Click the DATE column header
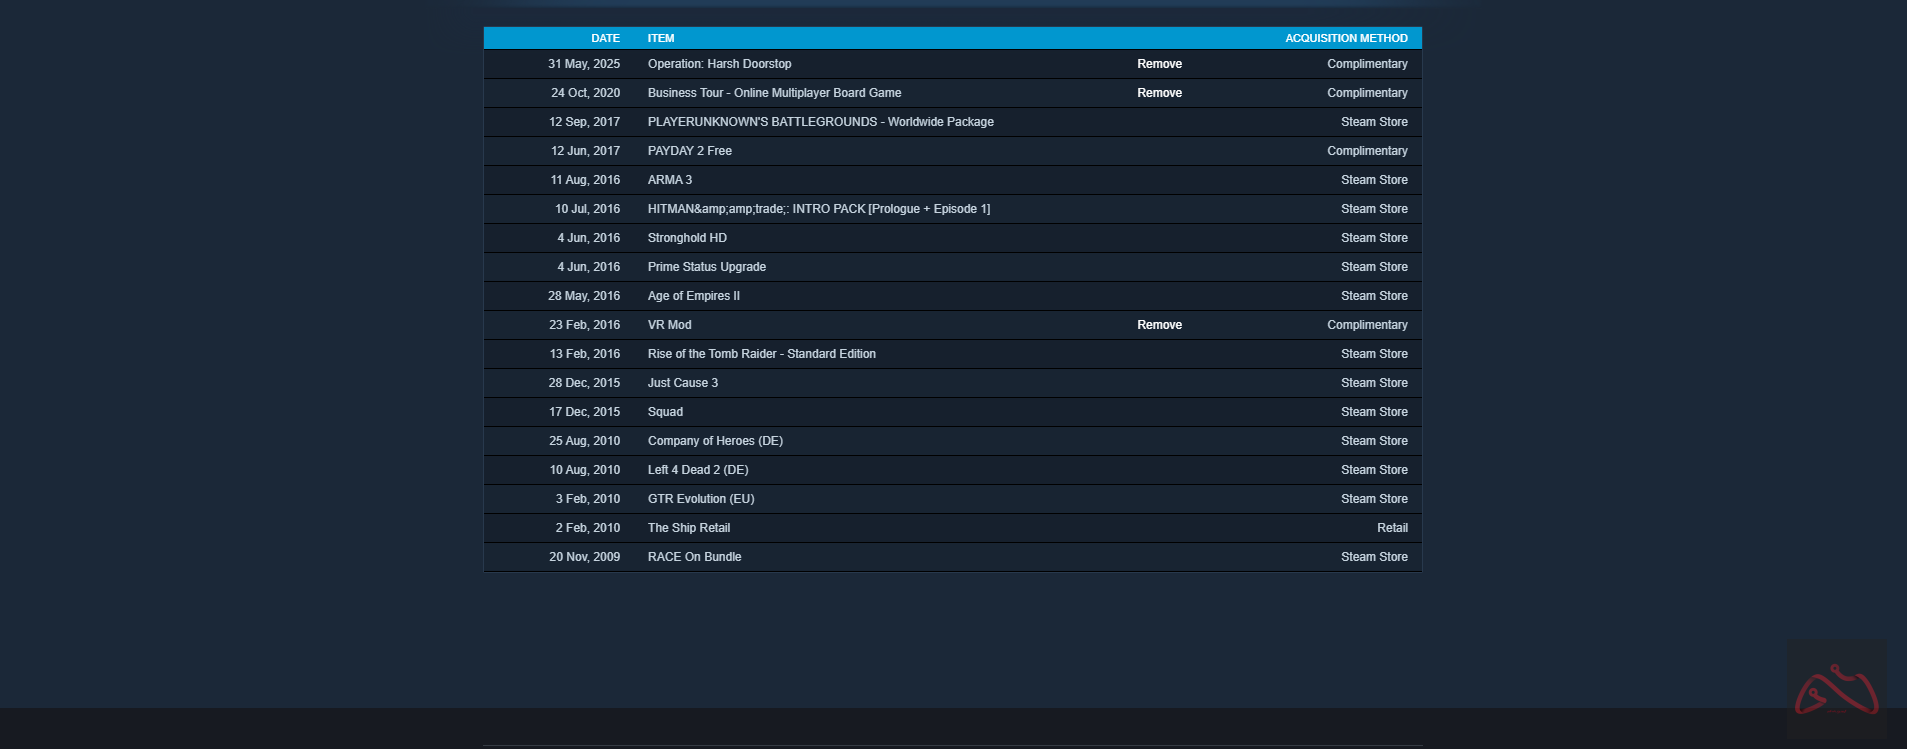The height and width of the screenshot is (749, 1907). point(605,38)
